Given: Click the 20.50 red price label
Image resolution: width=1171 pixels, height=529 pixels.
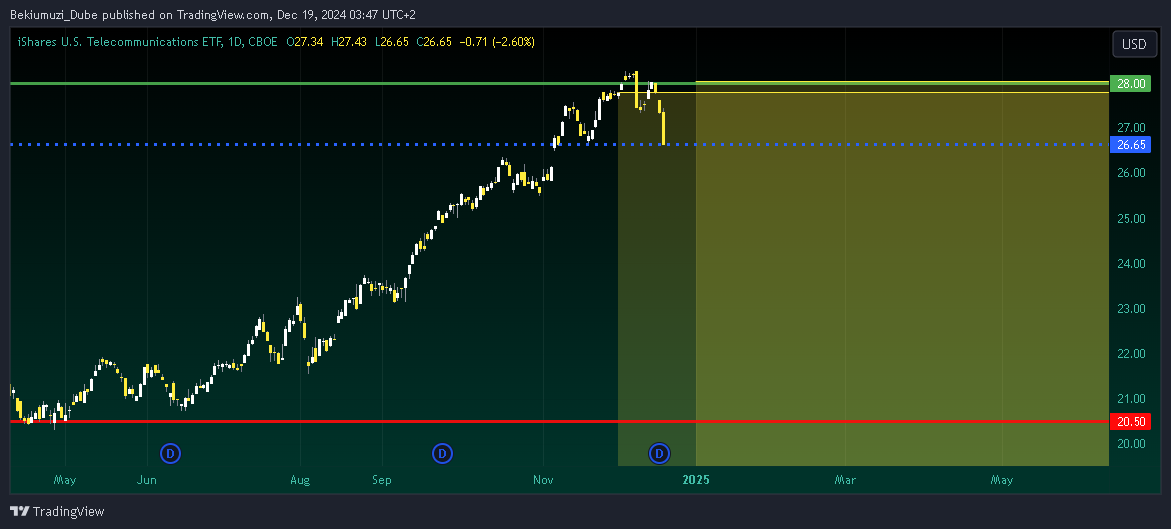Looking at the screenshot, I should coord(1131,421).
